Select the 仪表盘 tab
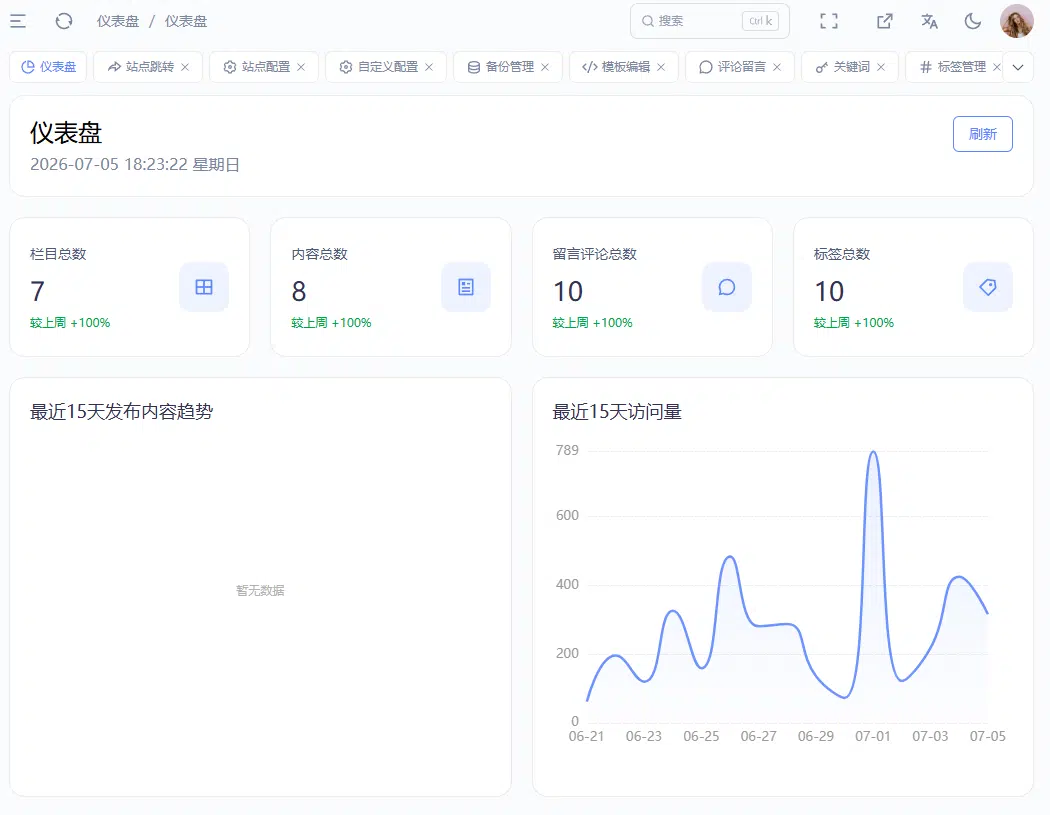 [x=48, y=67]
